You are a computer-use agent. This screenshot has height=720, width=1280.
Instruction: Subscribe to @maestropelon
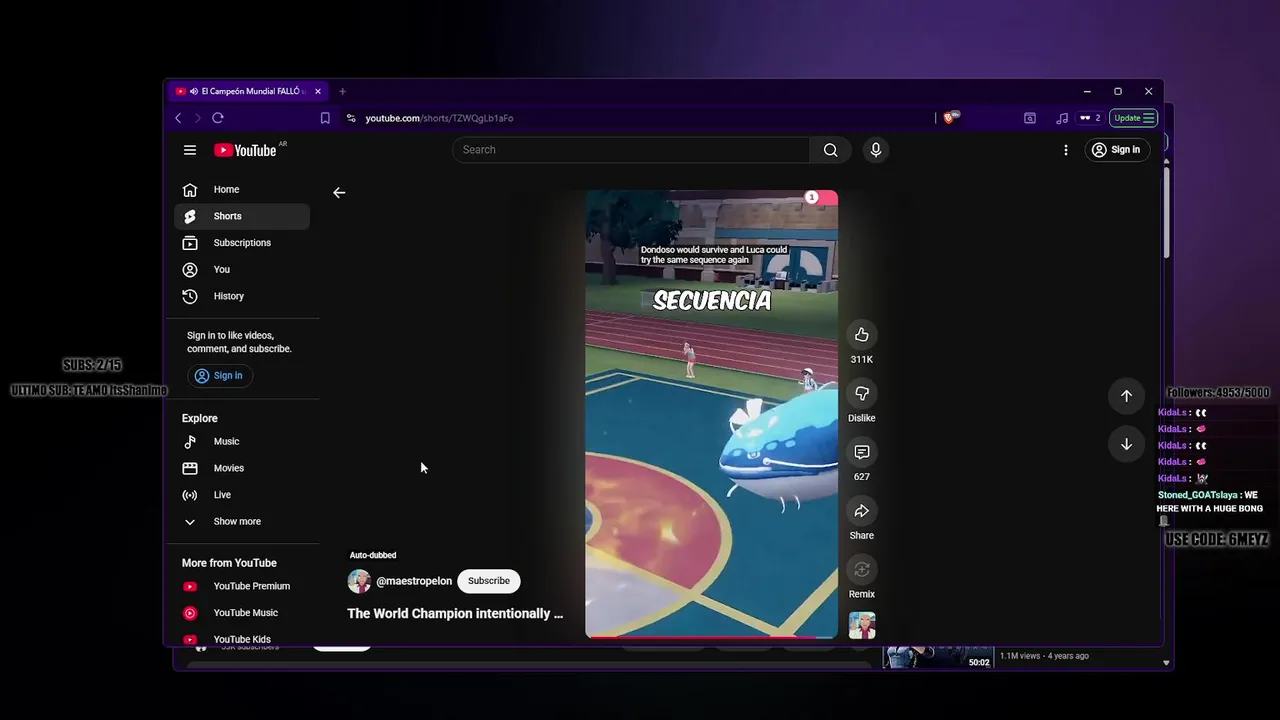click(489, 581)
